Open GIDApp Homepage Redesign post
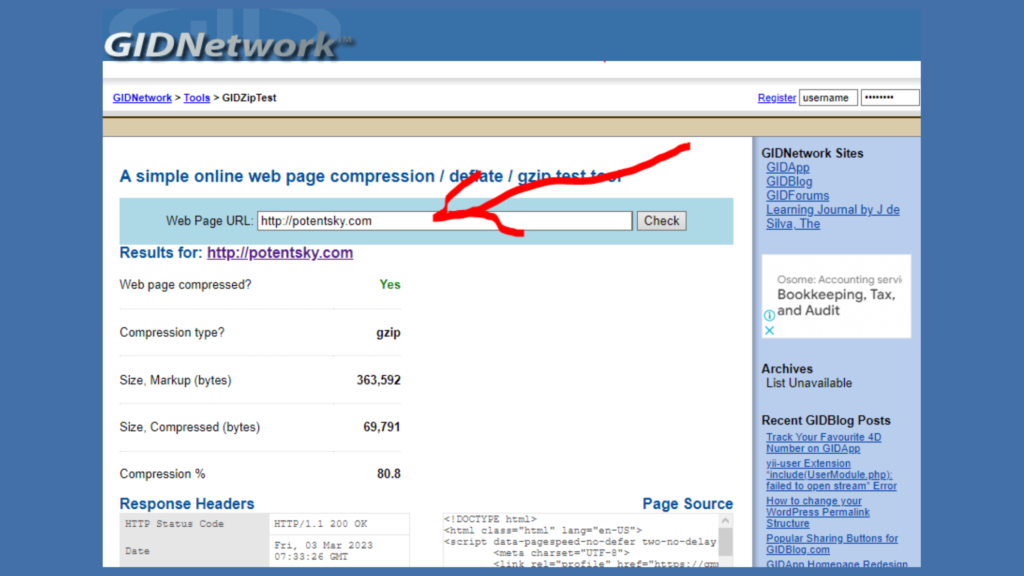This screenshot has height=576, width=1024. click(x=837, y=564)
